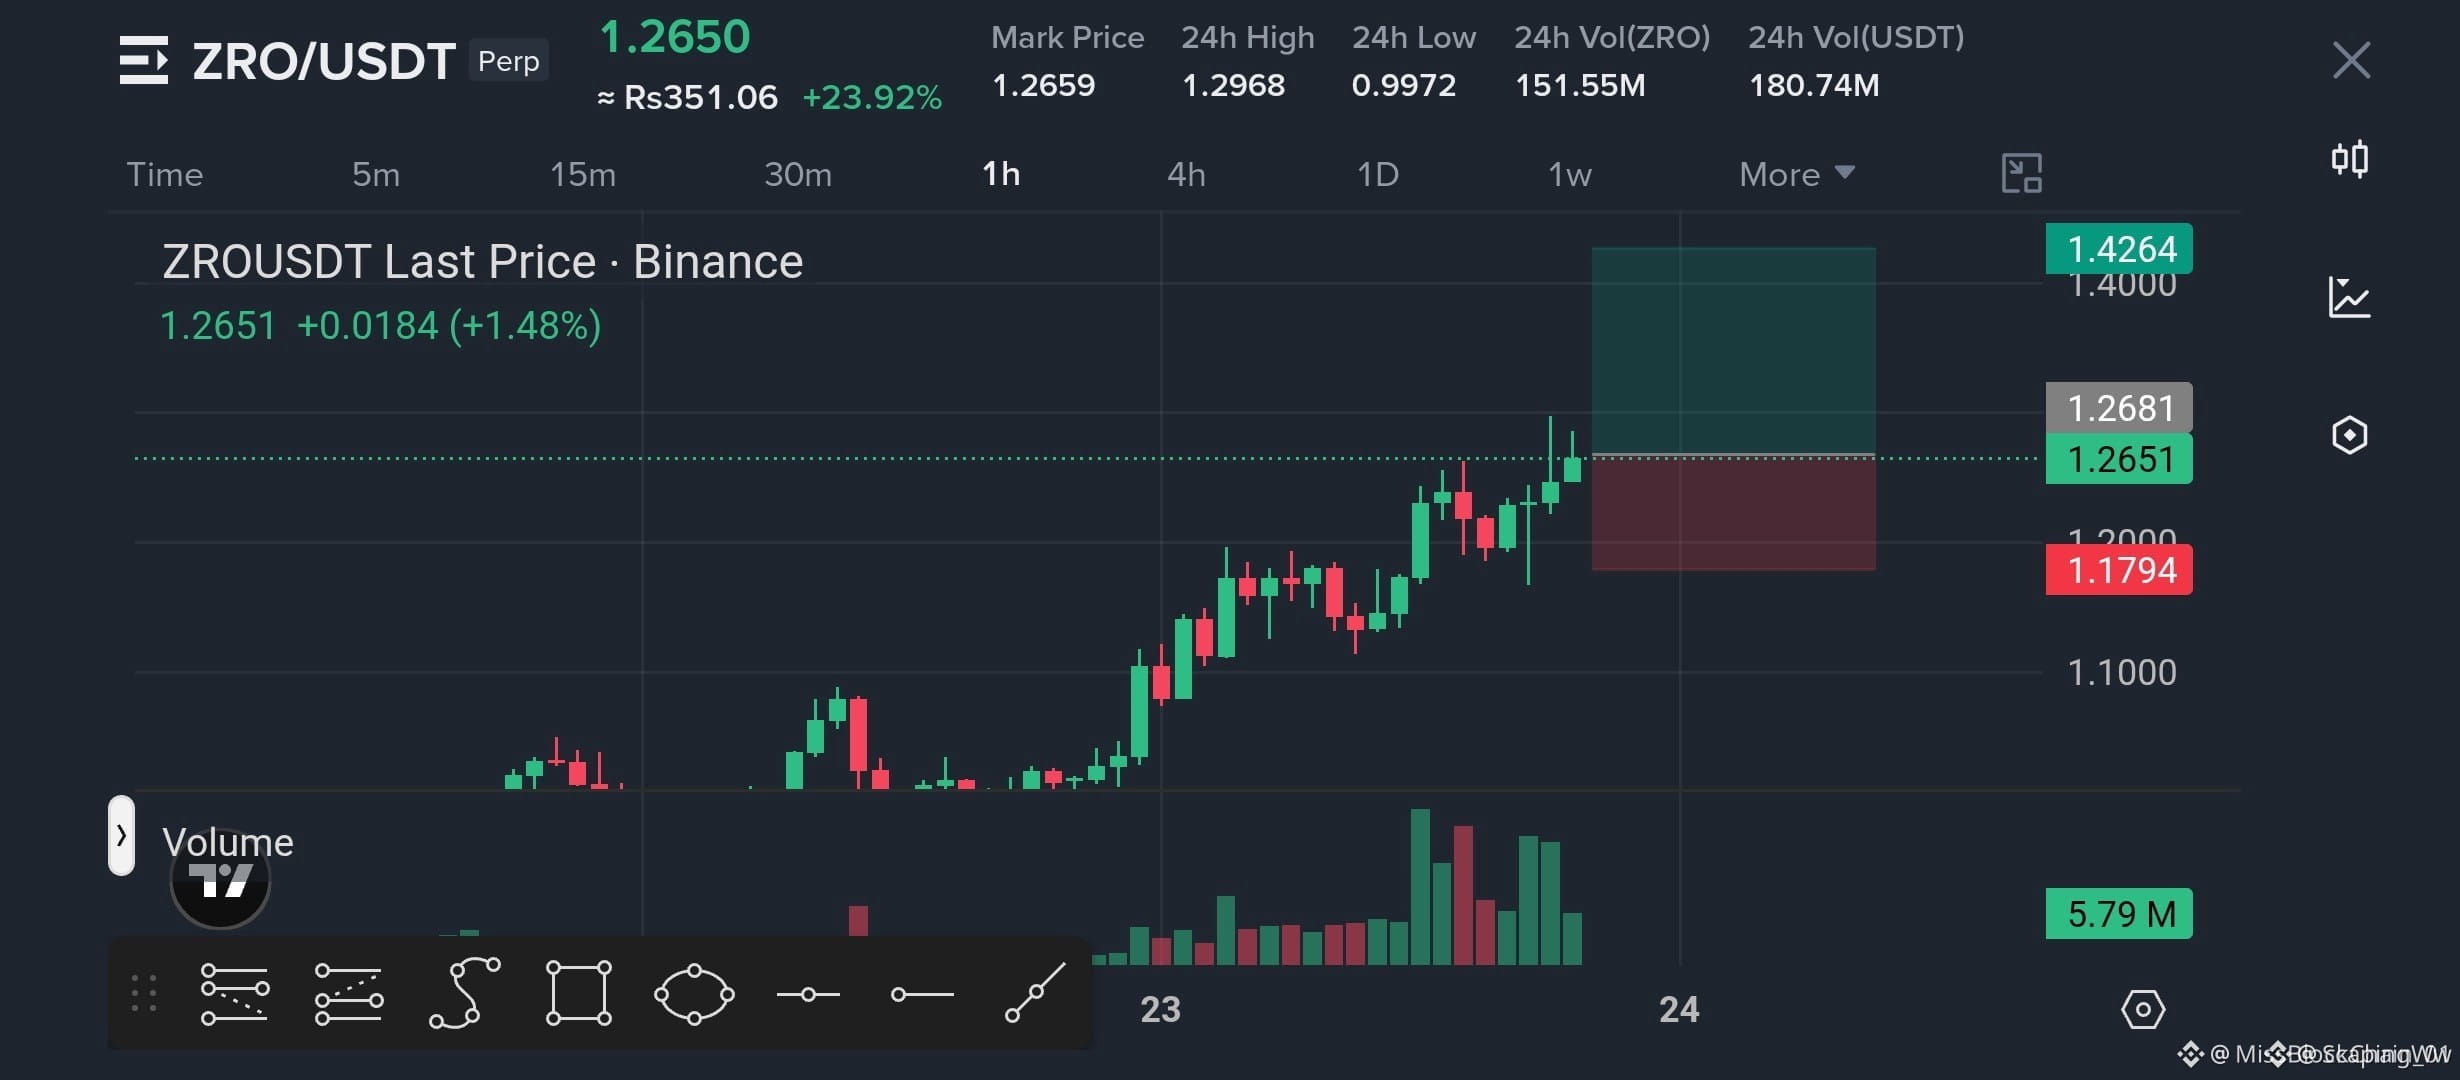Screen dimensions: 2460x1080
Task: Close the chart with the X icon
Action: [2351, 60]
